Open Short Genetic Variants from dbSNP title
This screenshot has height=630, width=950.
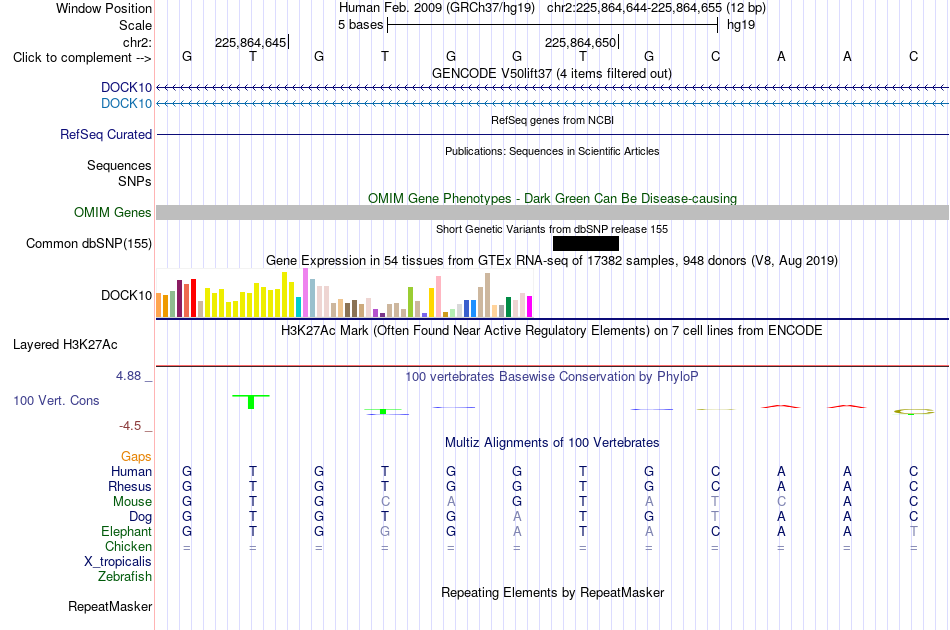click(x=552, y=230)
